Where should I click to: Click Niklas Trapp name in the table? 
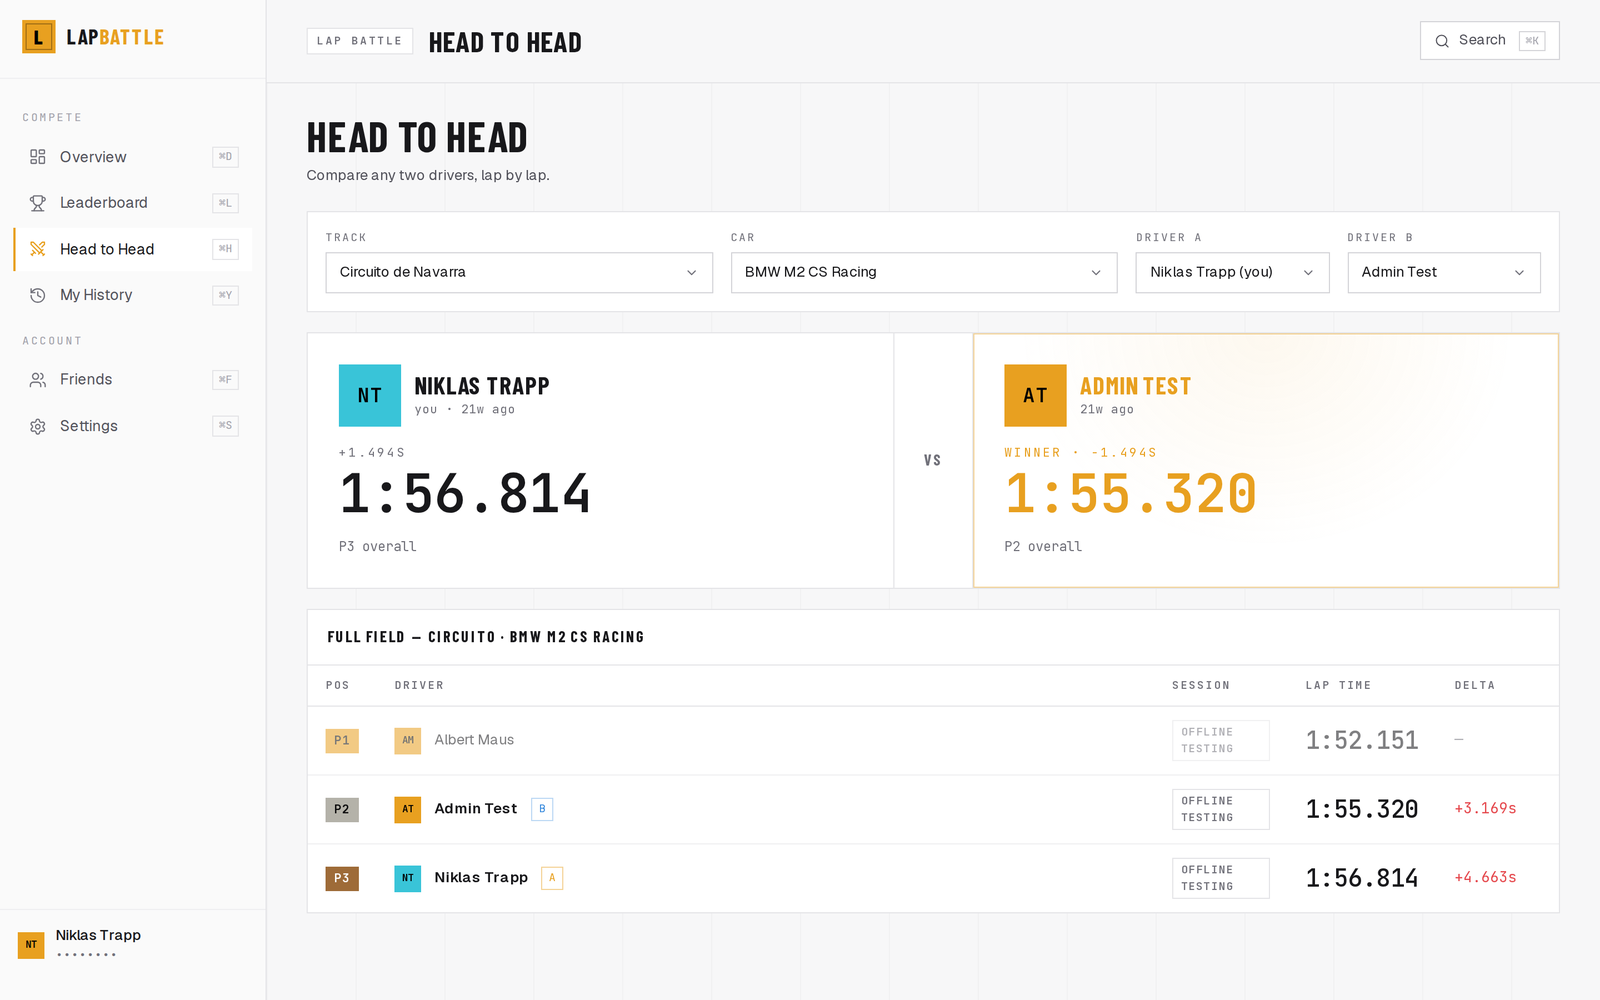point(481,878)
